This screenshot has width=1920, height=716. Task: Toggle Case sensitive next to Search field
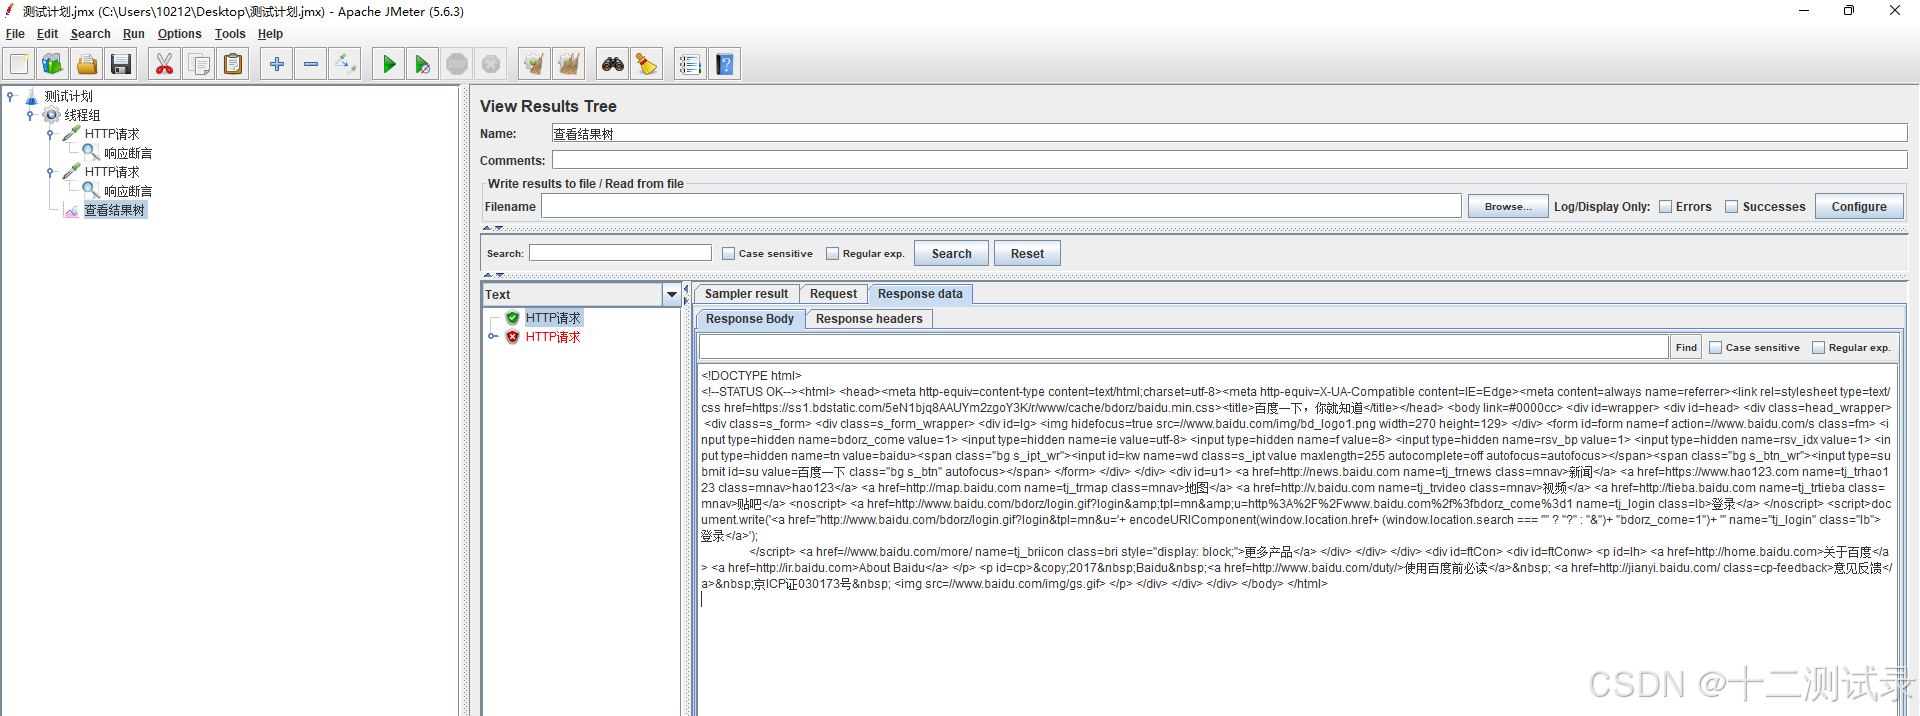[729, 254]
